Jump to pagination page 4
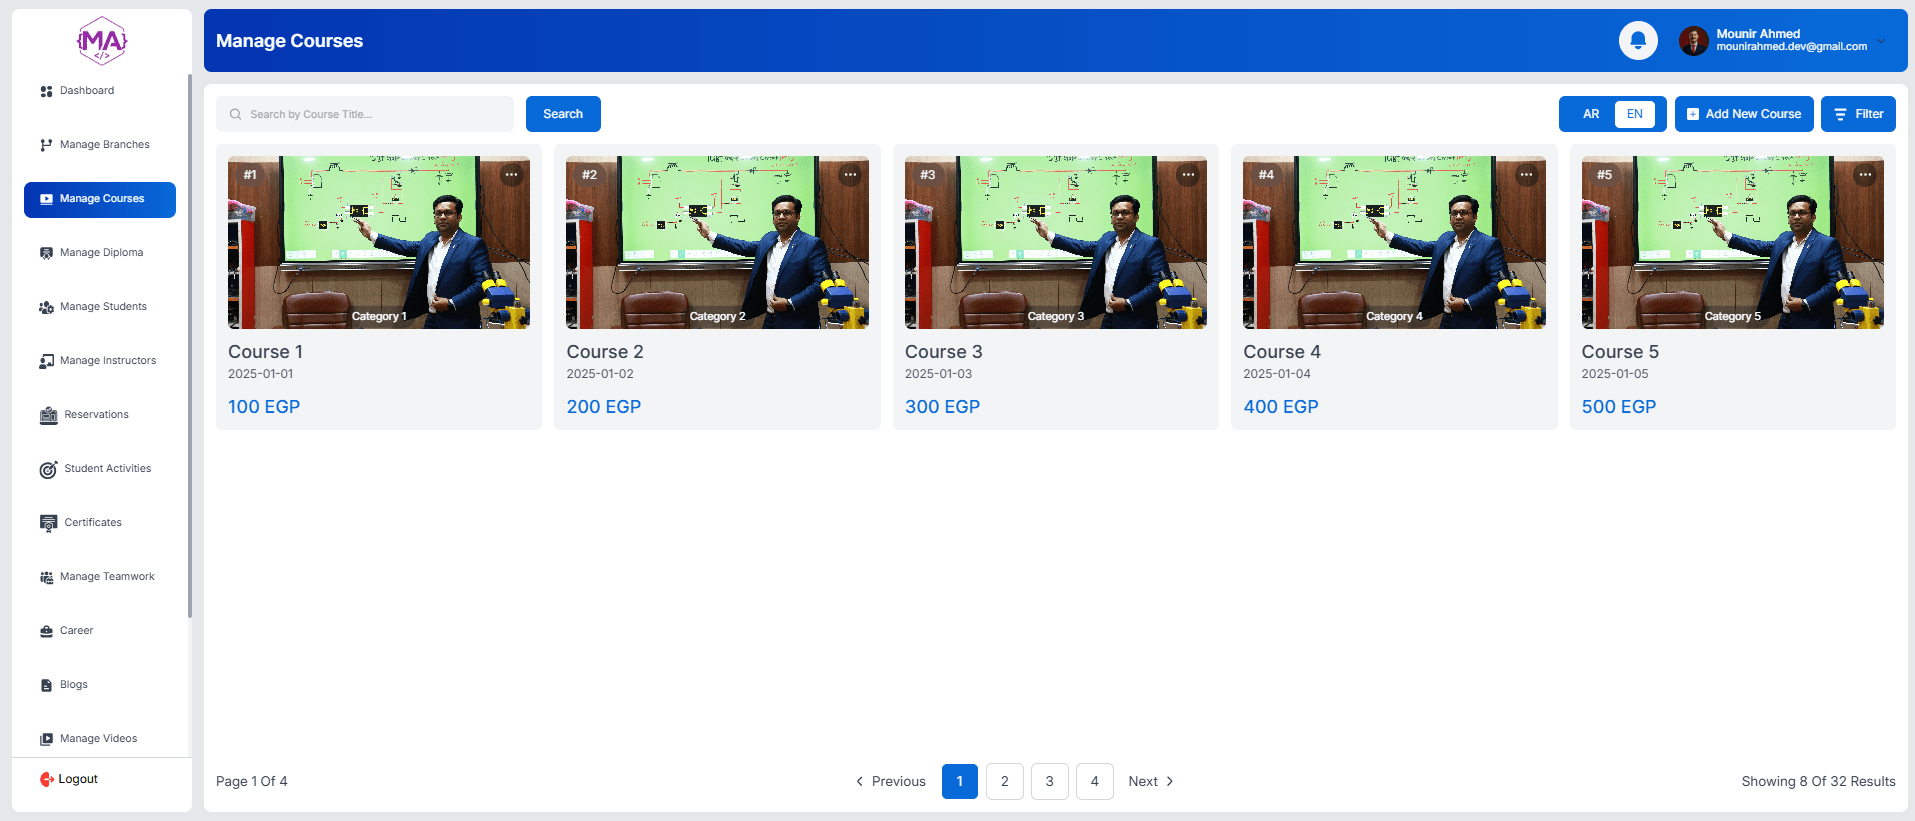 pos(1095,782)
